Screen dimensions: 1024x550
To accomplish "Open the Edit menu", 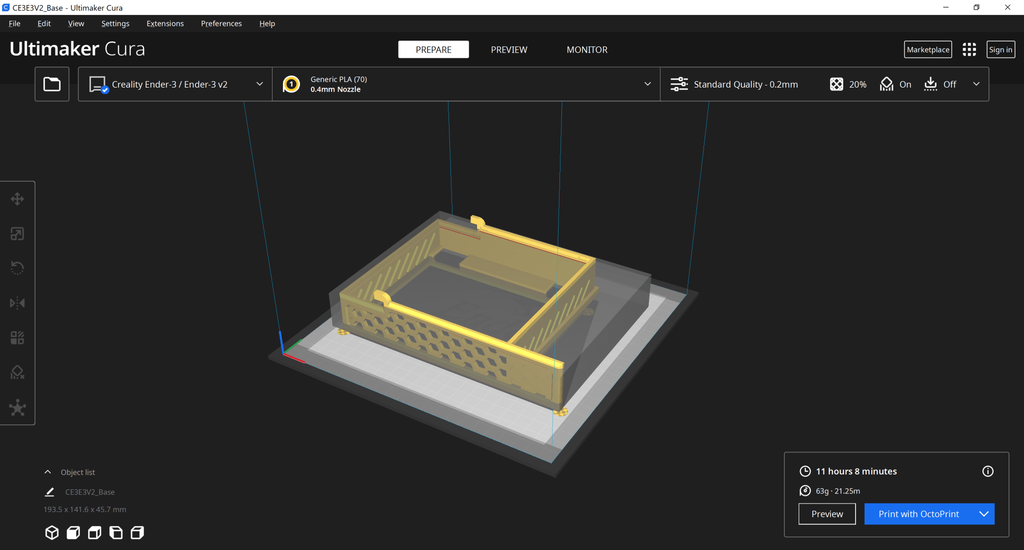I will click(x=44, y=24).
